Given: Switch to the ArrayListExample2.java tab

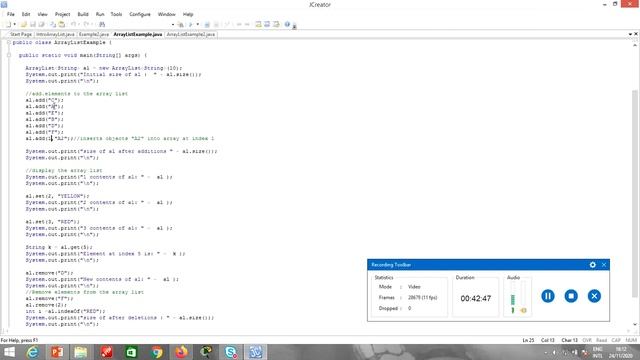Looking at the screenshot, I should [191, 34].
